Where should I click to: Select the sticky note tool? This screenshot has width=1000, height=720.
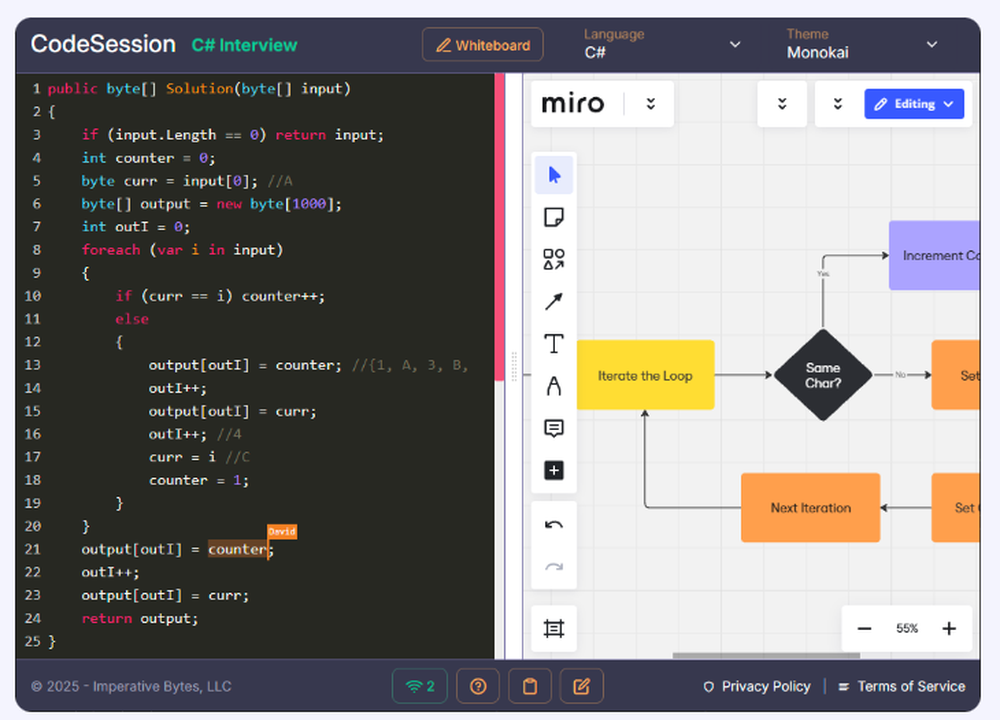554,217
